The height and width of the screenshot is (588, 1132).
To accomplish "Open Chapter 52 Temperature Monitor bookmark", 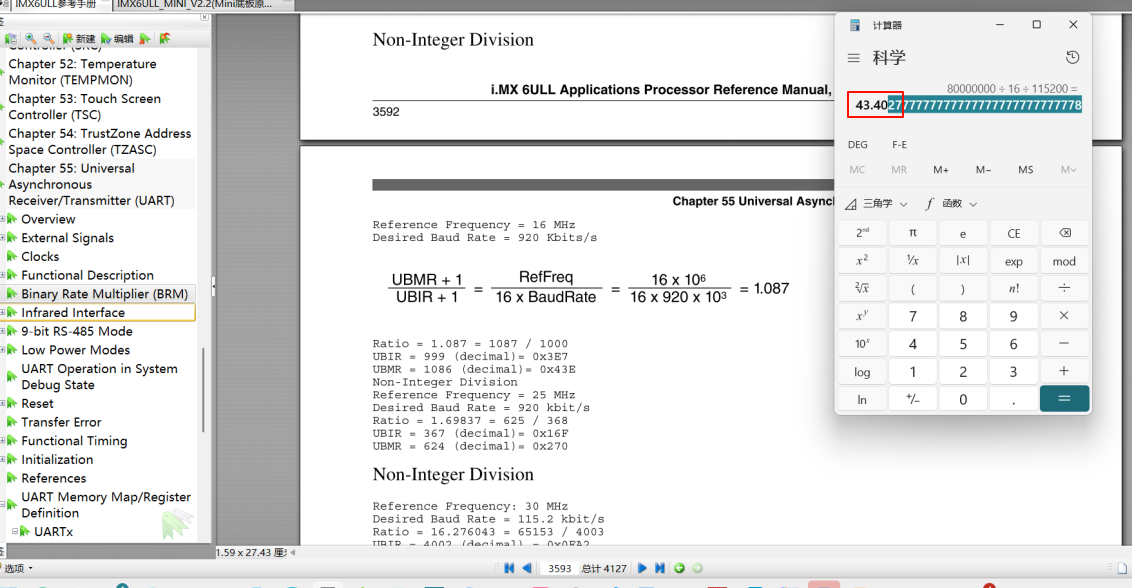I will pos(82,72).
